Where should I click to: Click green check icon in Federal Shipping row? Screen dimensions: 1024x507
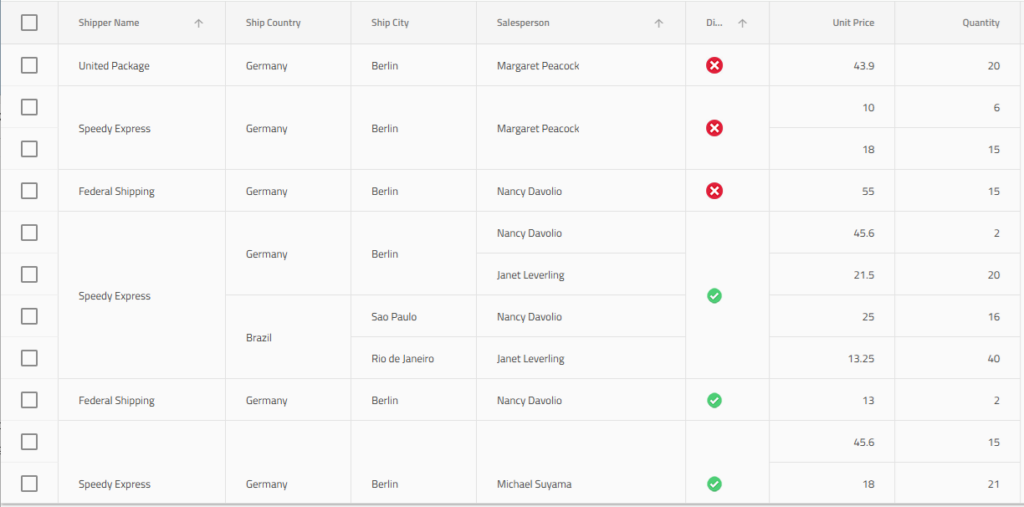point(714,401)
